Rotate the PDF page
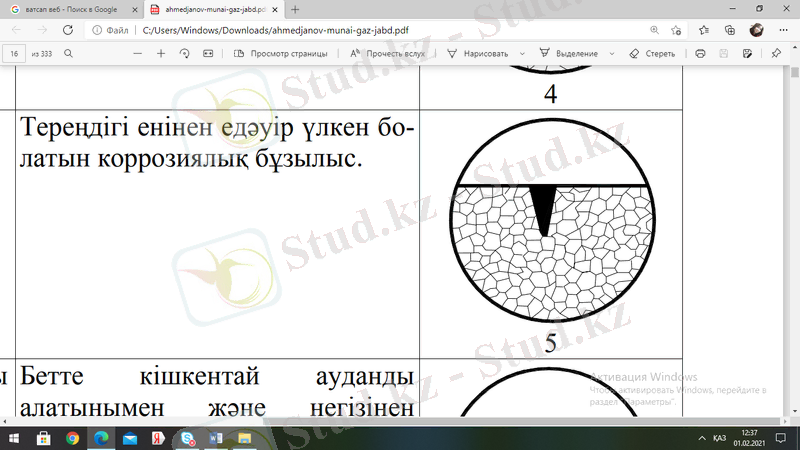The height and width of the screenshot is (450, 800). pos(184,53)
